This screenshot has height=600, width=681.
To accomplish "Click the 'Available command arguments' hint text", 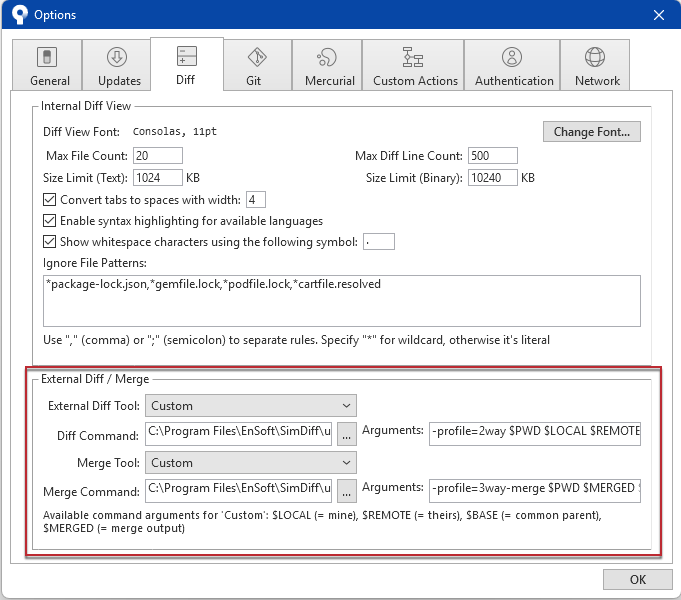I will (322, 522).
